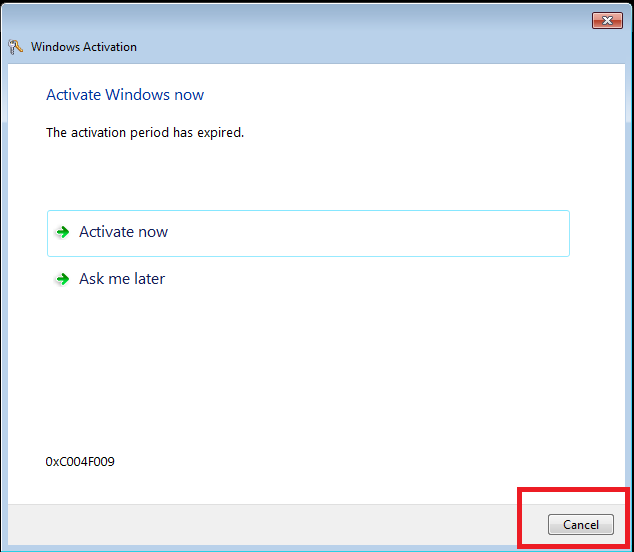Click the Windows Activation window title
Screen dimensions: 634x552
[84, 47]
